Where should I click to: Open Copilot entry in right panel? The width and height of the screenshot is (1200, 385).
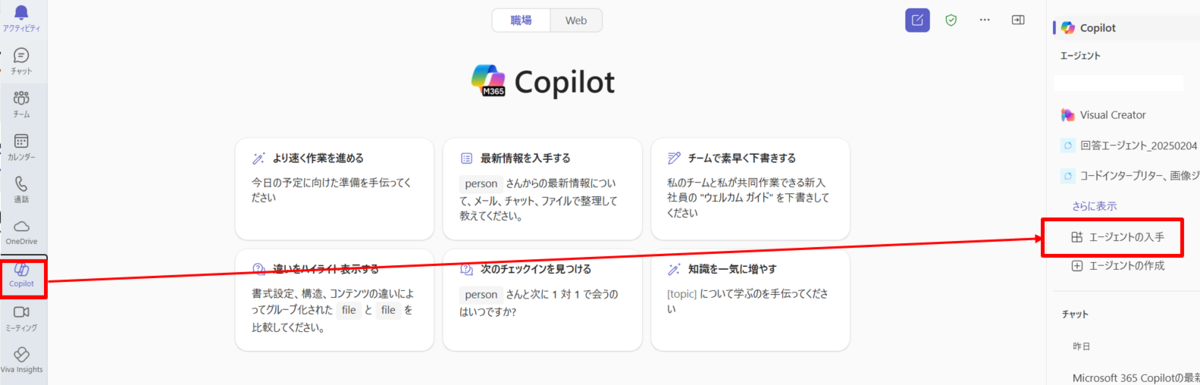pos(1125,28)
